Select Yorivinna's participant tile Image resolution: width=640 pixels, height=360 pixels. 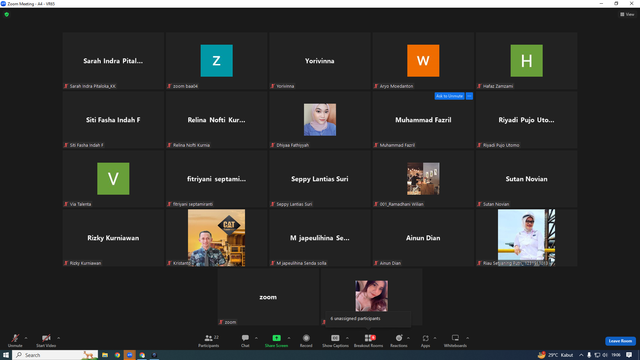(320, 61)
